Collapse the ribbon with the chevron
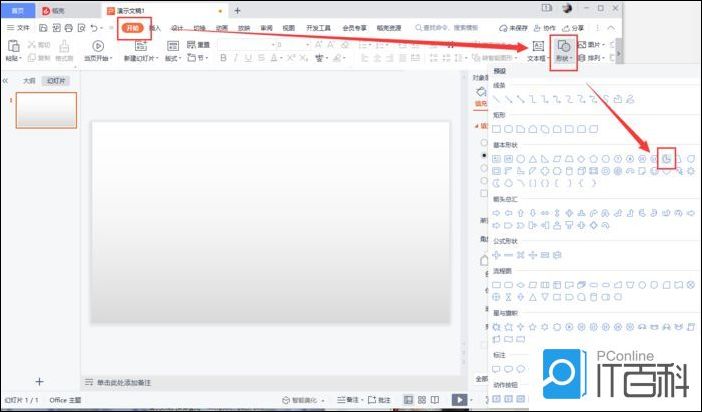Image resolution: width=702 pixels, height=412 pixels. 611,28
